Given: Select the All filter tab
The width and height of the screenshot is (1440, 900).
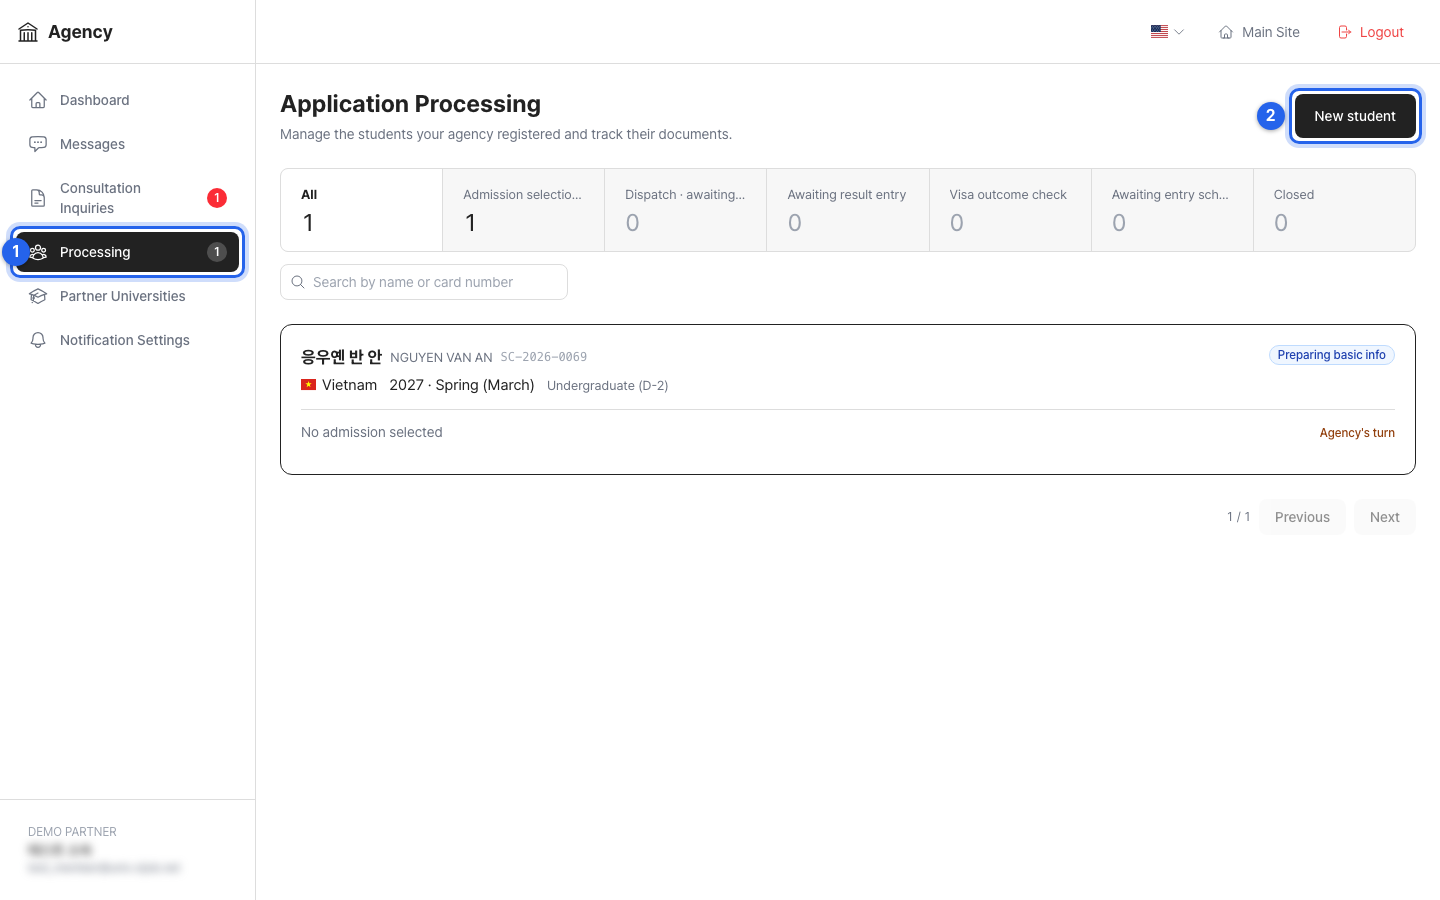Looking at the screenshot, I should pos(362,210).
